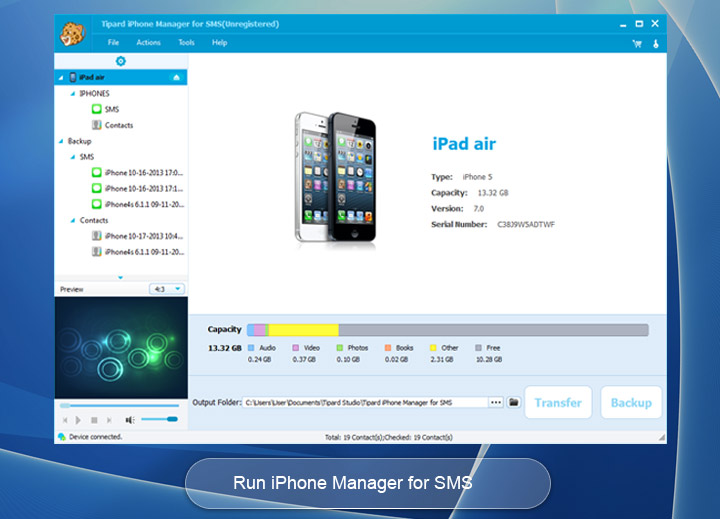Screen dimensions: 720x519
Task: Collapse the IPHONES tree node
Action: [x=73, y=94]
